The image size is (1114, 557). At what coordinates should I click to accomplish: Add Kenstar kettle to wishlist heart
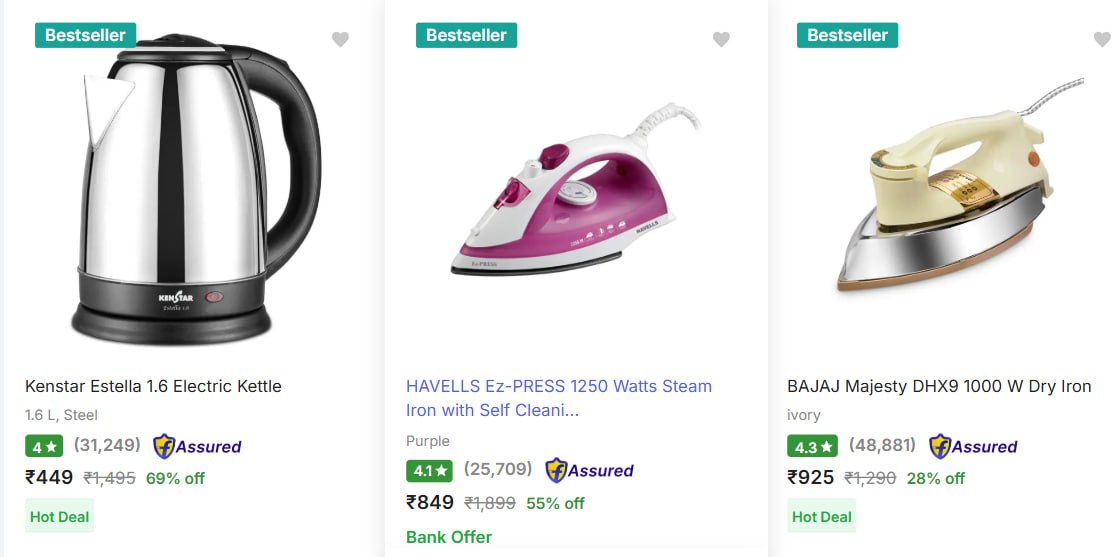coord(340,40)
